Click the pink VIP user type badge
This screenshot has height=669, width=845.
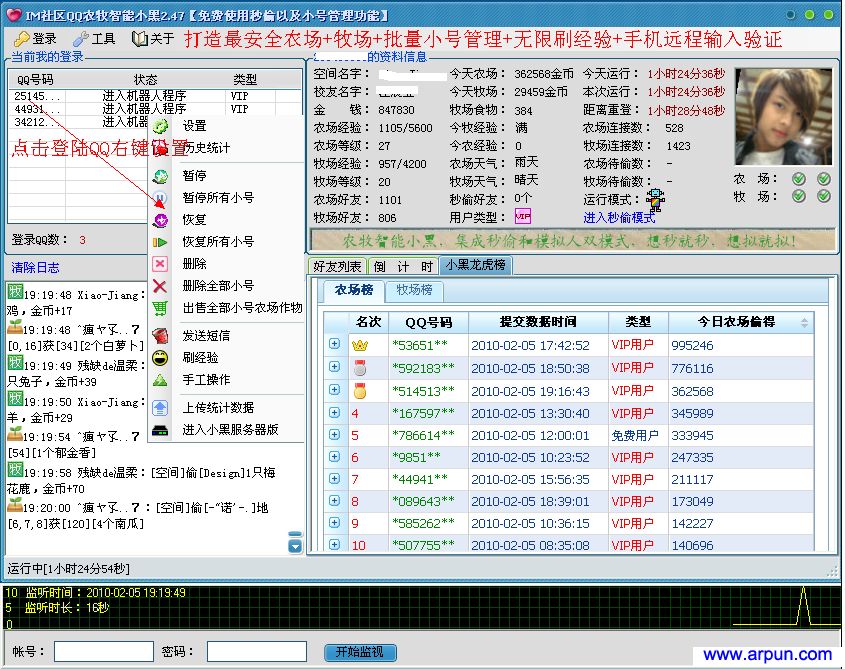pos(523,217)
